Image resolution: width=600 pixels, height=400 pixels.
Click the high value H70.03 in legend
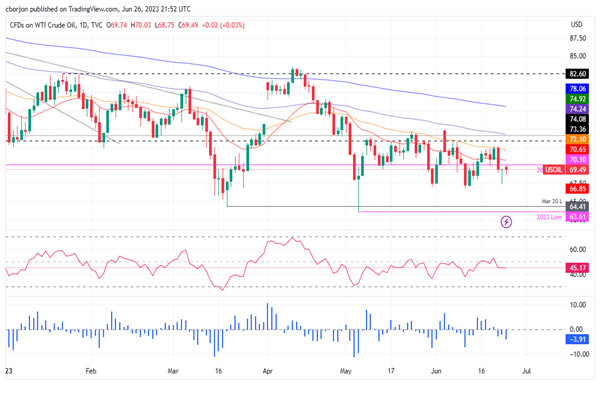[141, 25]
